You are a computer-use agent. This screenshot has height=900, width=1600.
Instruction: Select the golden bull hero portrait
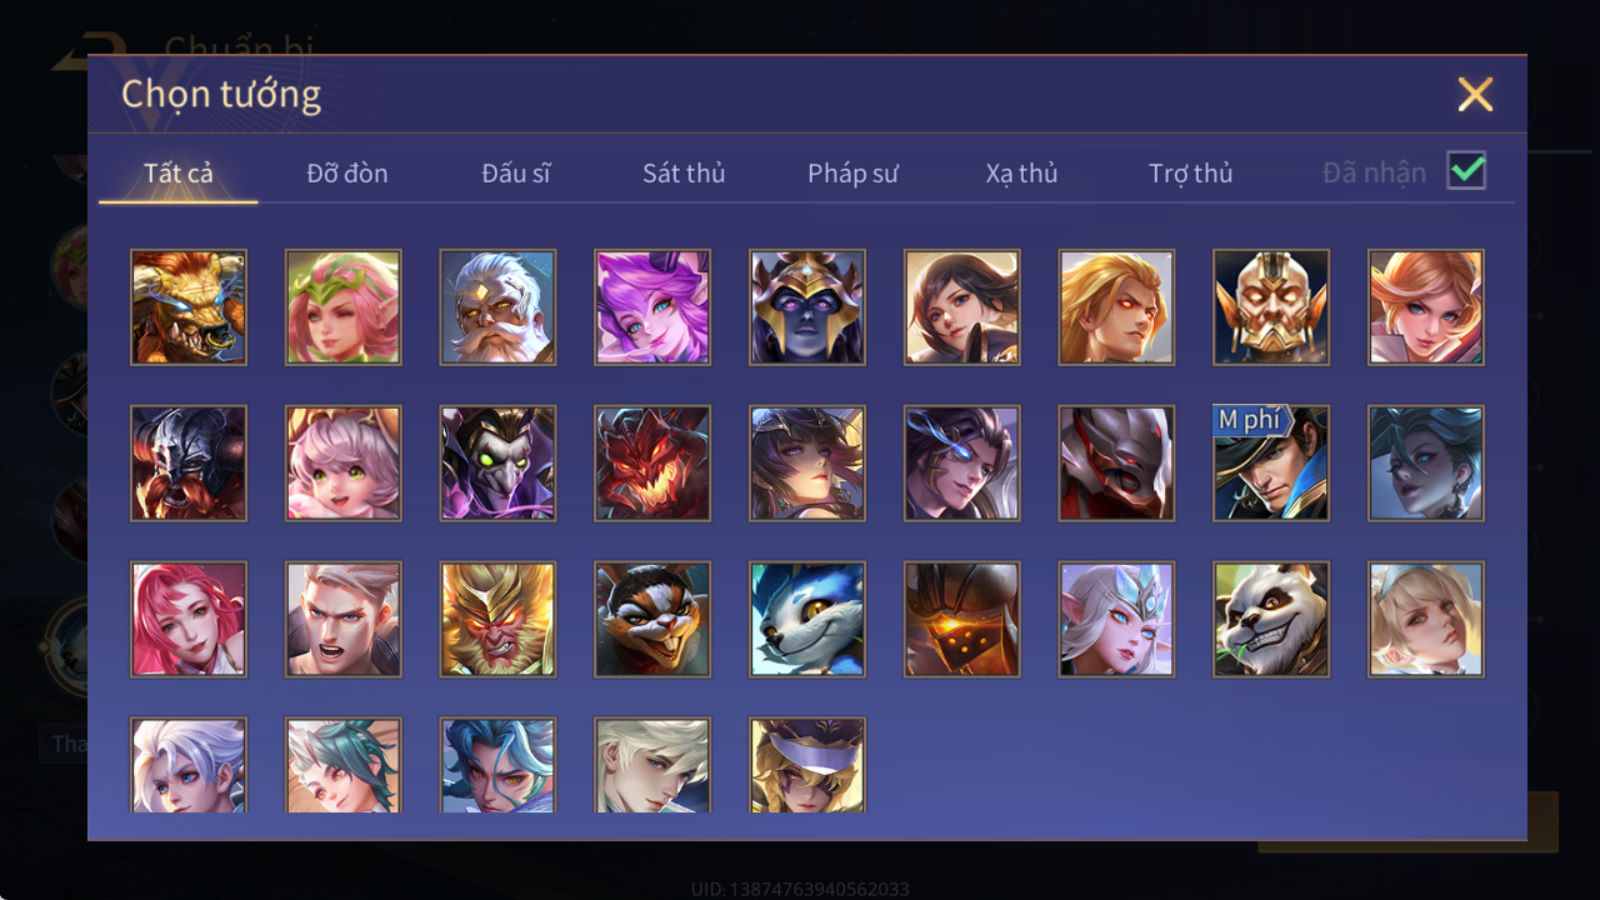(x=188, y=307)
